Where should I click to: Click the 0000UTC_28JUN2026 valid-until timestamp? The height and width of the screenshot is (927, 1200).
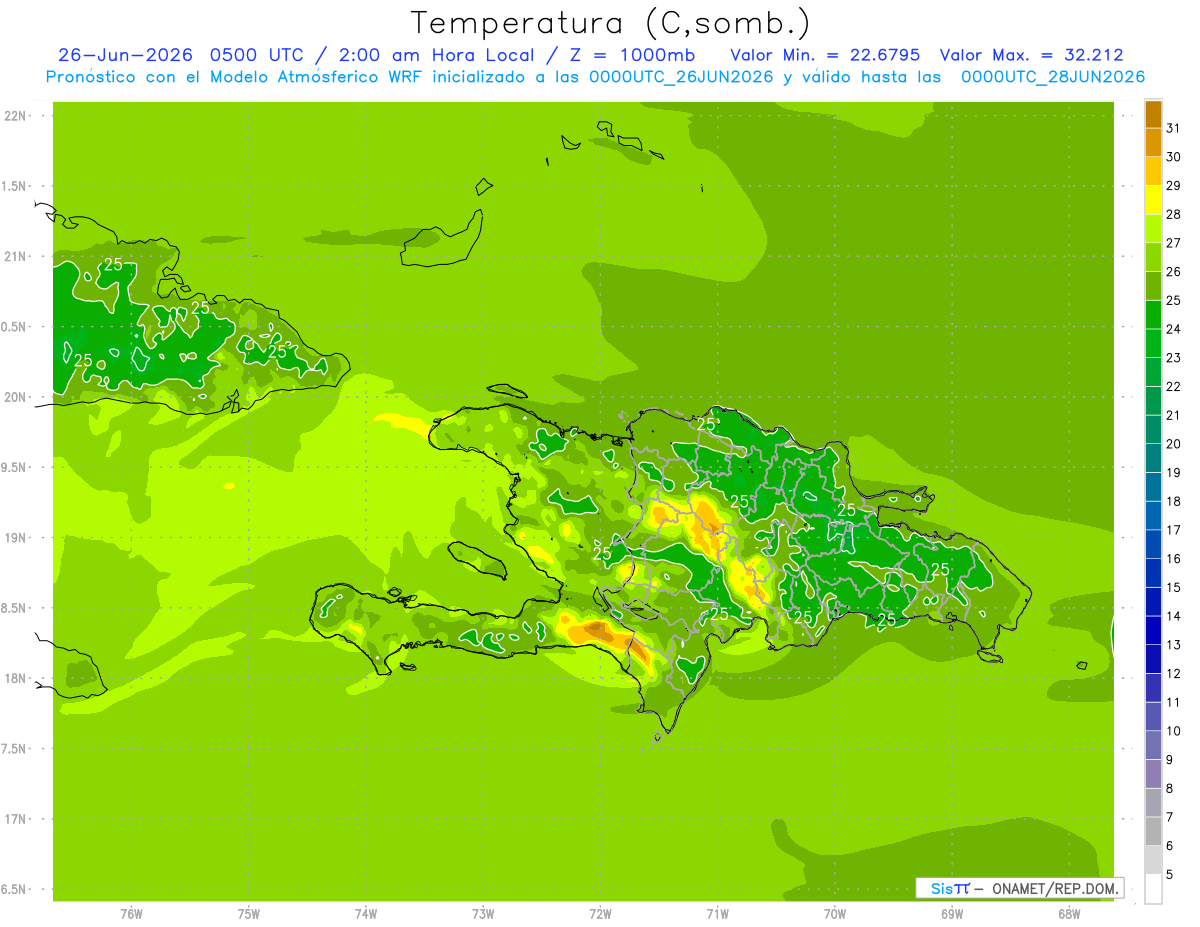point(1053,77)
